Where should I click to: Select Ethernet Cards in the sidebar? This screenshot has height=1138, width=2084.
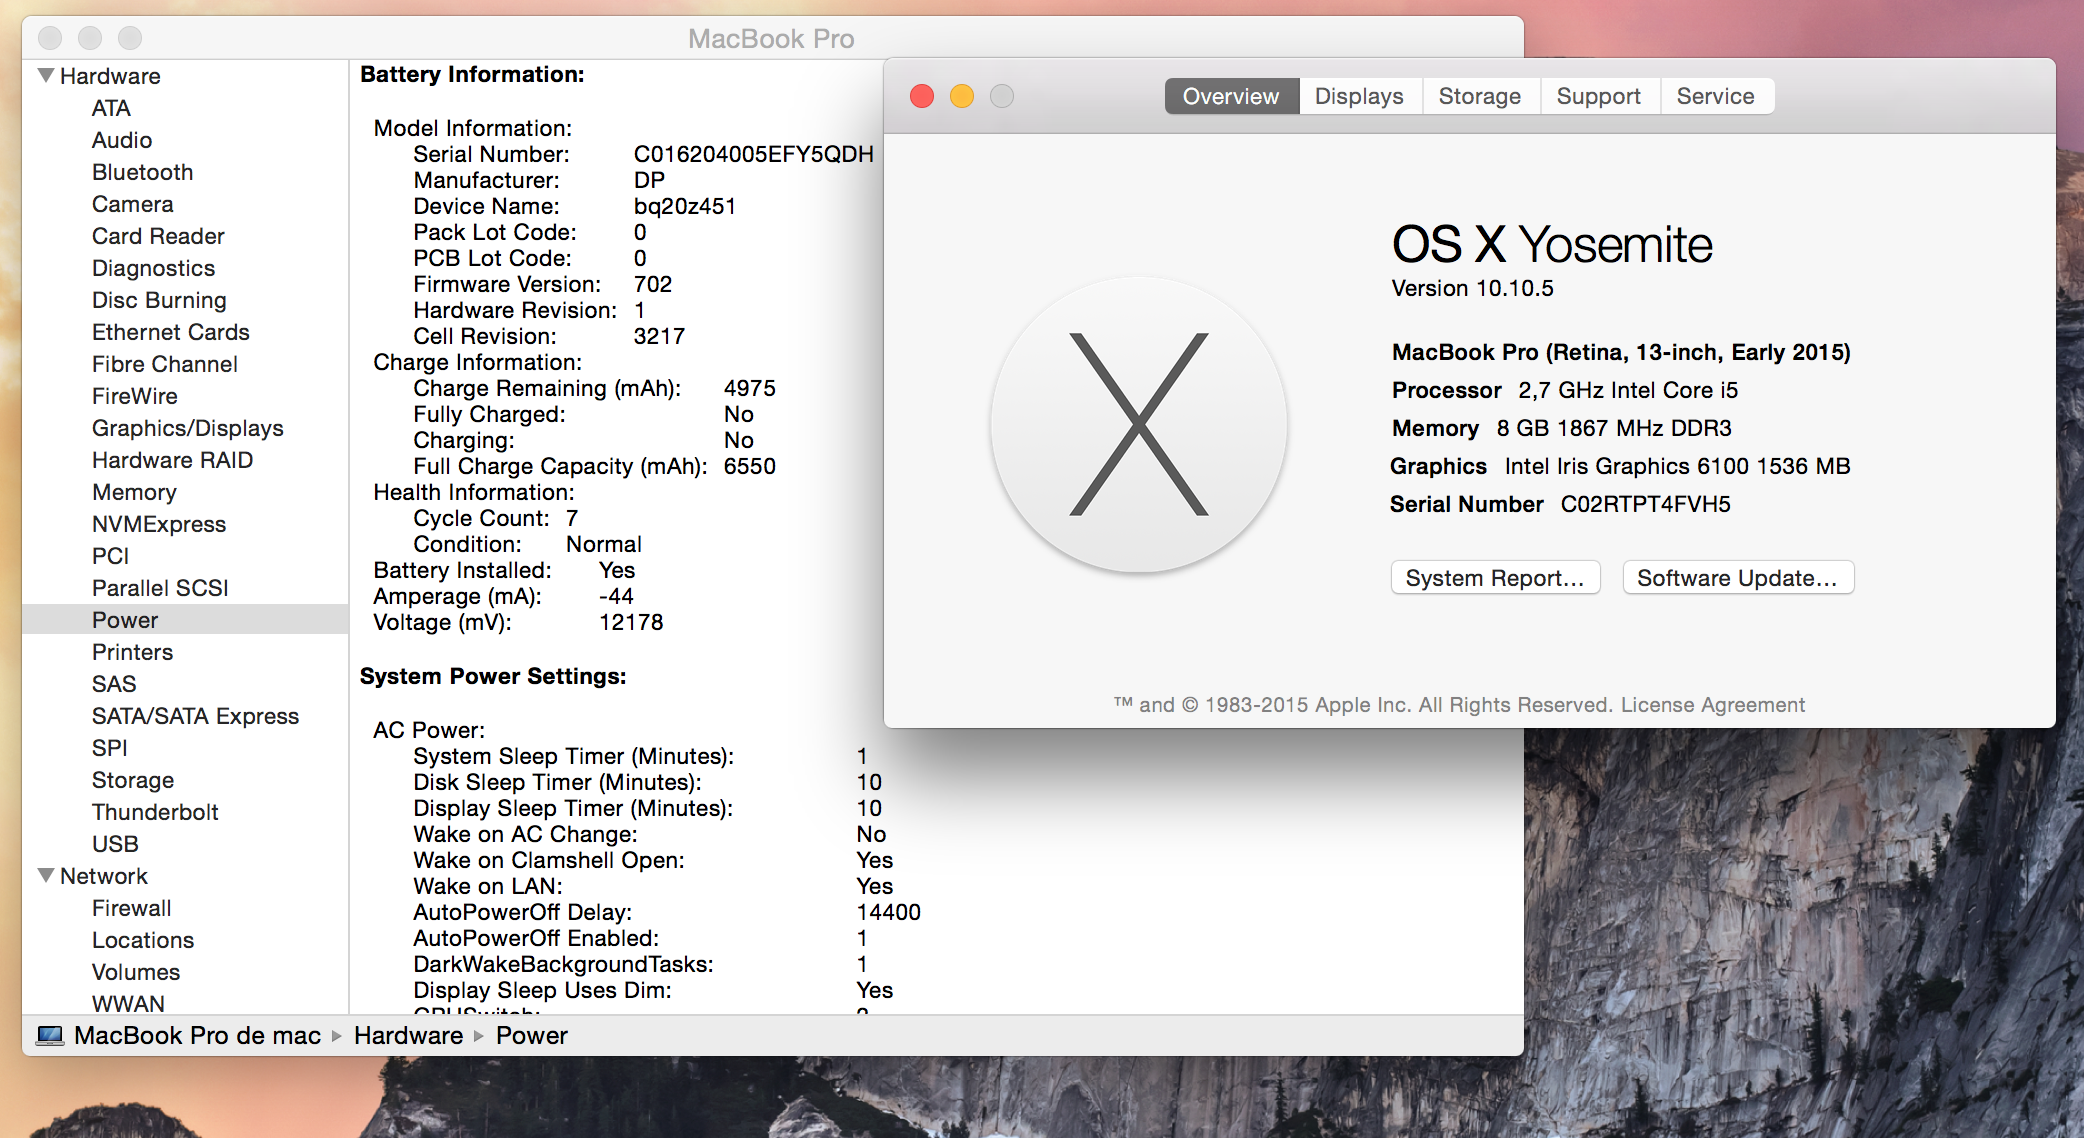click(171, 332)
